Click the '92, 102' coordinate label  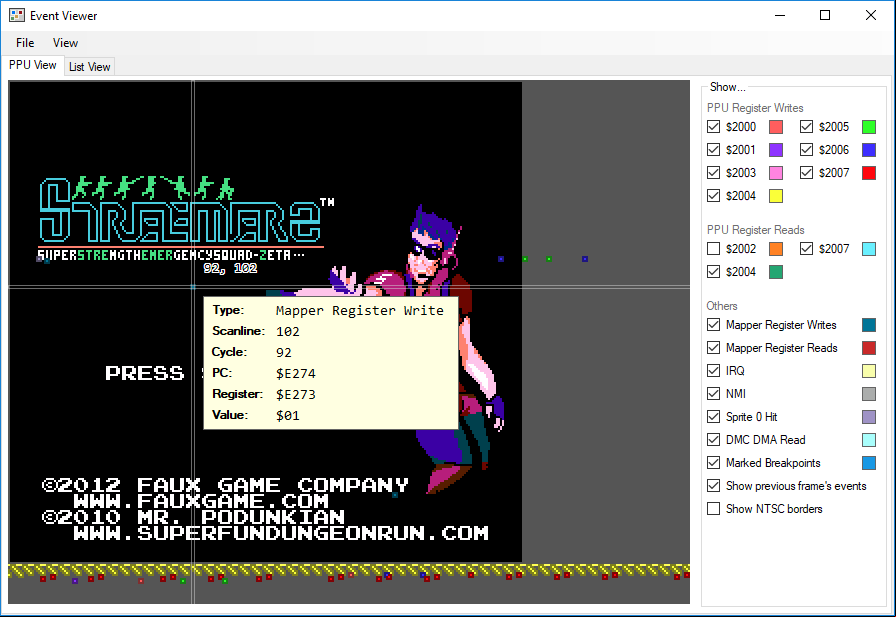tap(230, 268)
